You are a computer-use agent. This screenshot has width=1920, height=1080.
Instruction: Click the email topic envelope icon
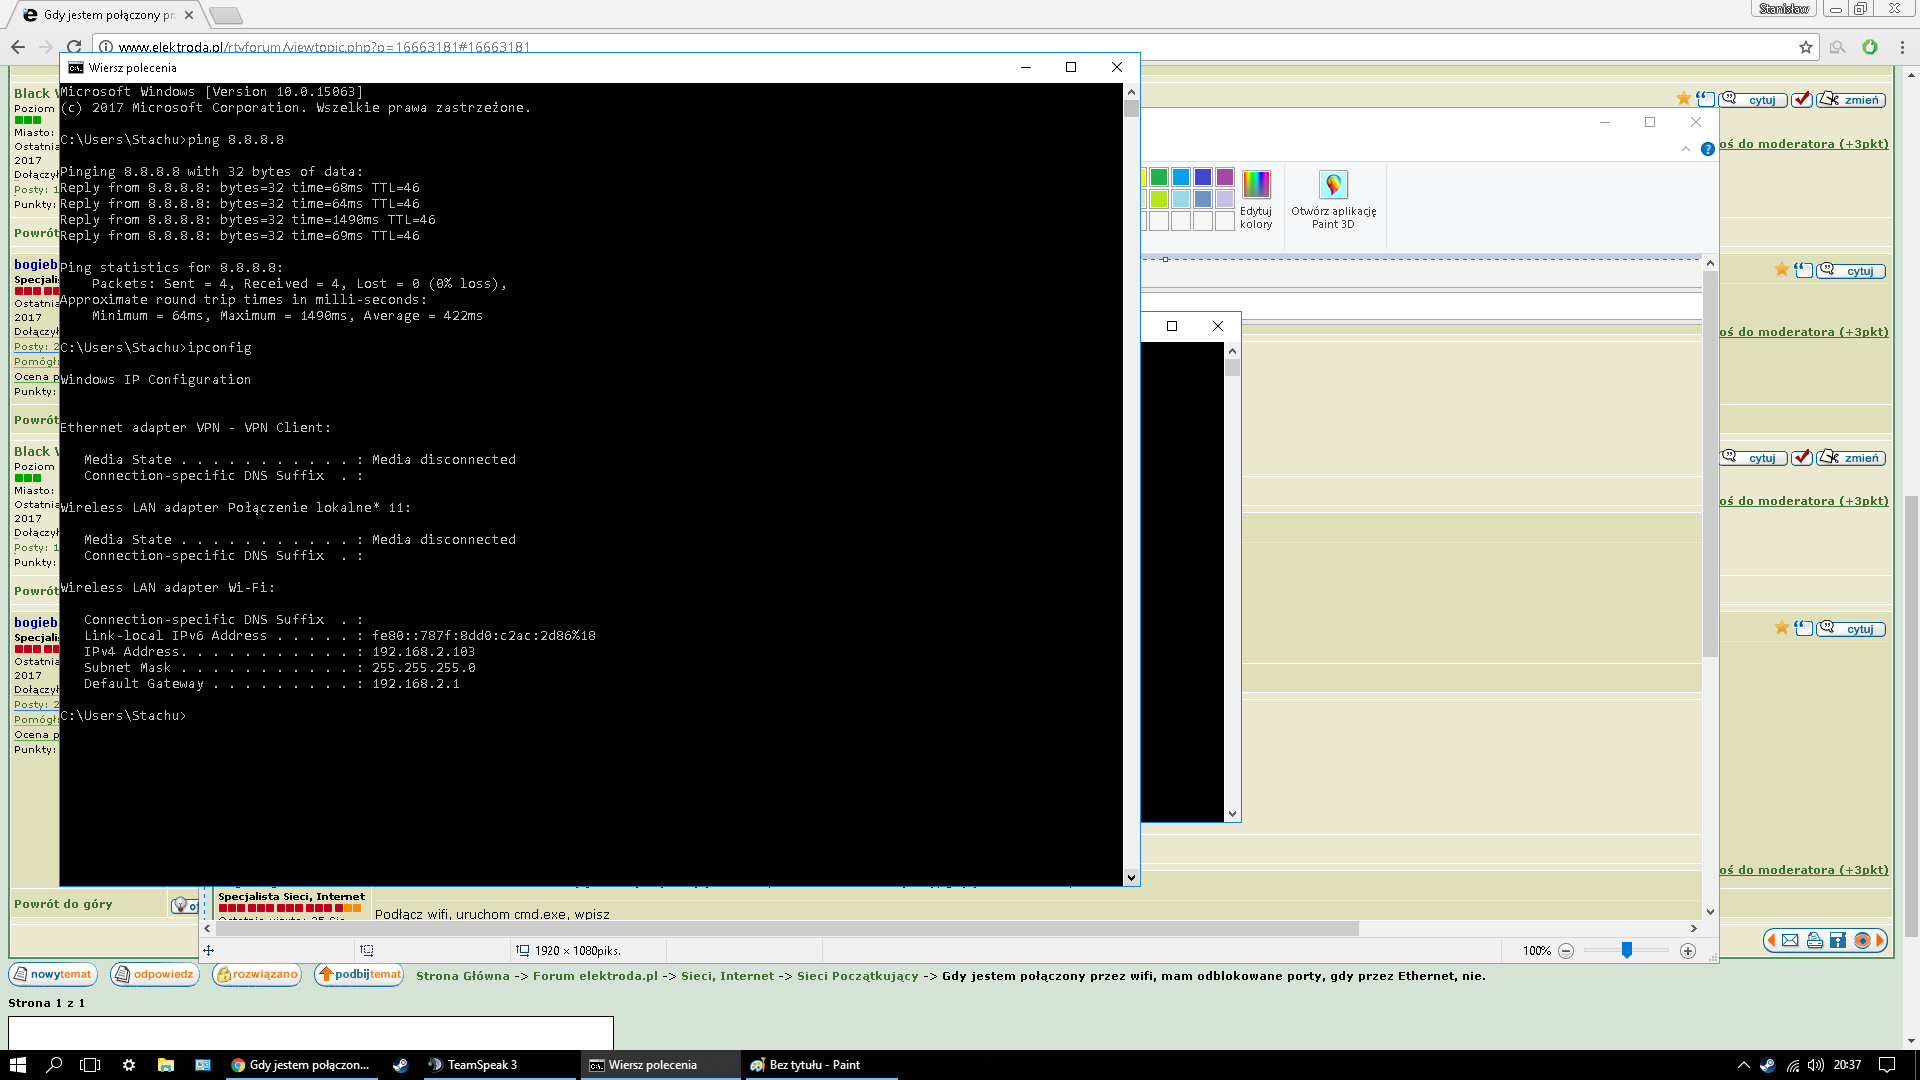1790,940
